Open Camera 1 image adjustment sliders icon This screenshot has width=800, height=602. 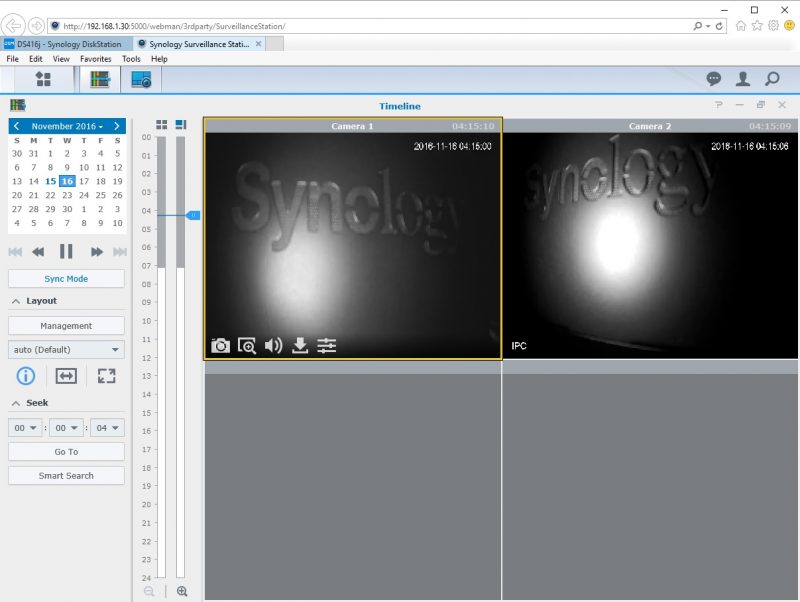pos(327,346)
